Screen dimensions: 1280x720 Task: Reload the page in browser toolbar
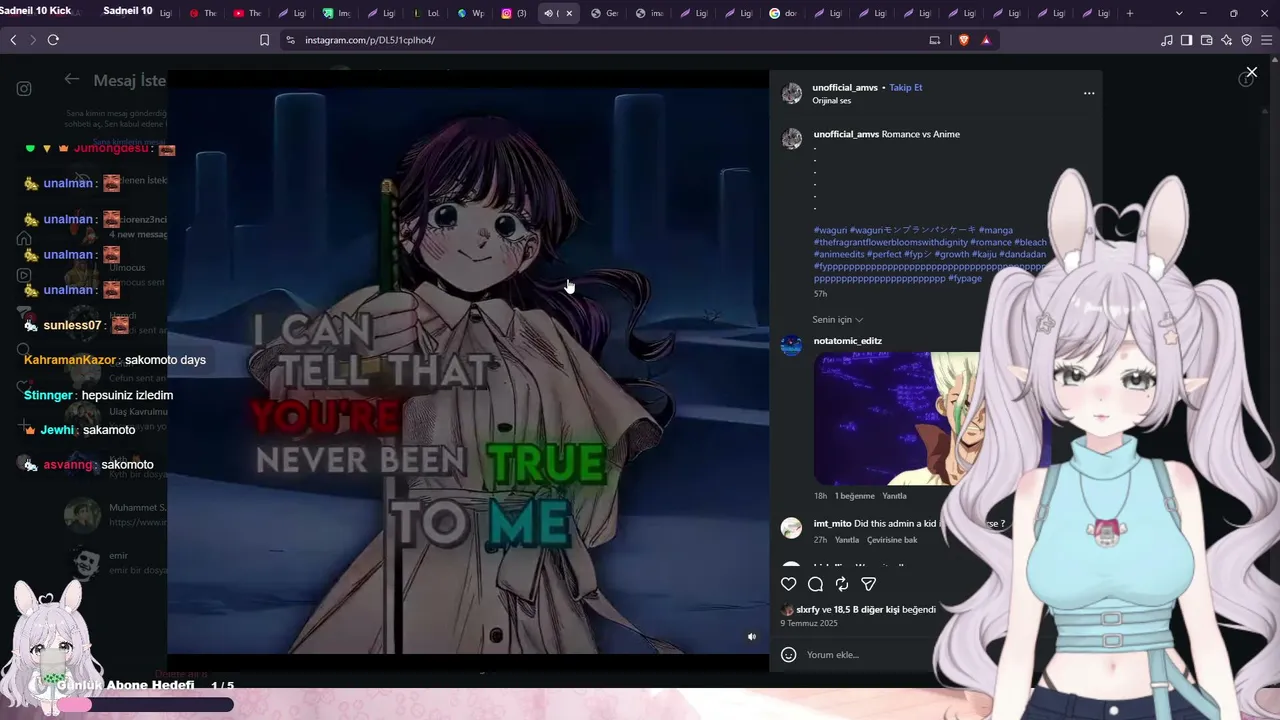tap(53, 40)
